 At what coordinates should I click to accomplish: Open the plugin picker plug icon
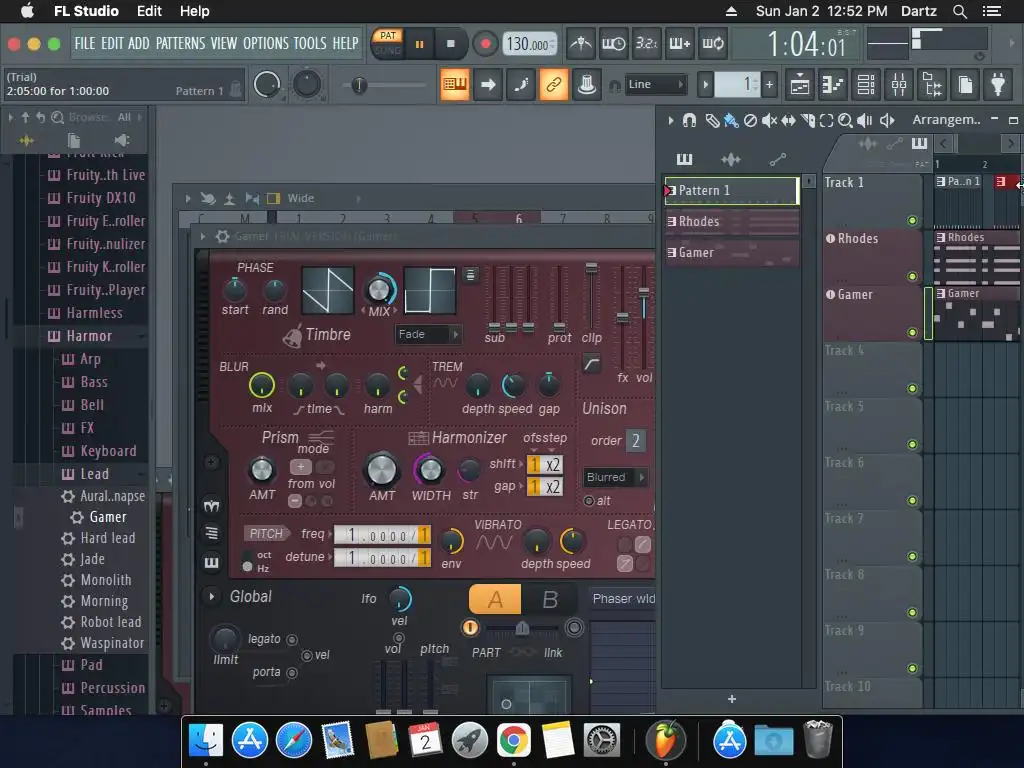click(x=998, y=84)
